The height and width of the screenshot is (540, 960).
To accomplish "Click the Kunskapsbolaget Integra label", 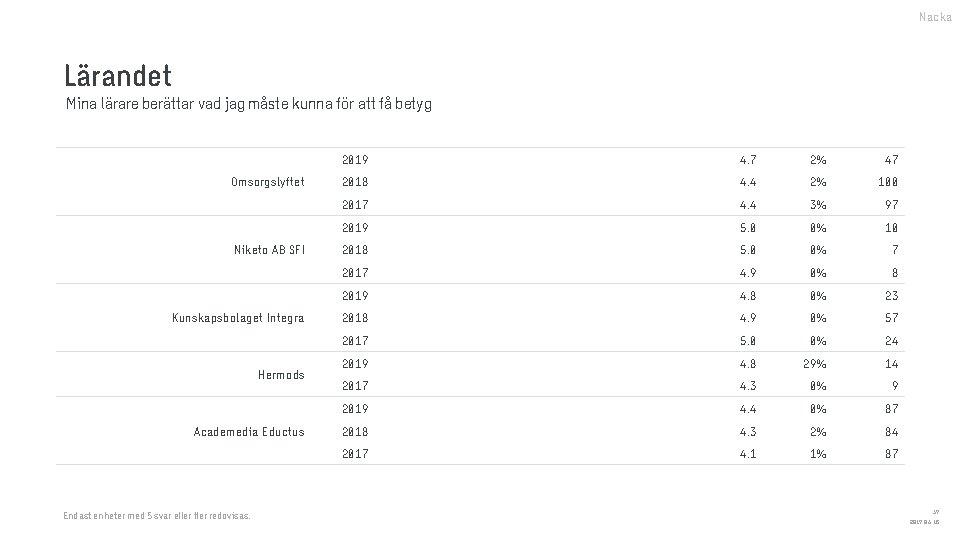I will pos(238,318).
